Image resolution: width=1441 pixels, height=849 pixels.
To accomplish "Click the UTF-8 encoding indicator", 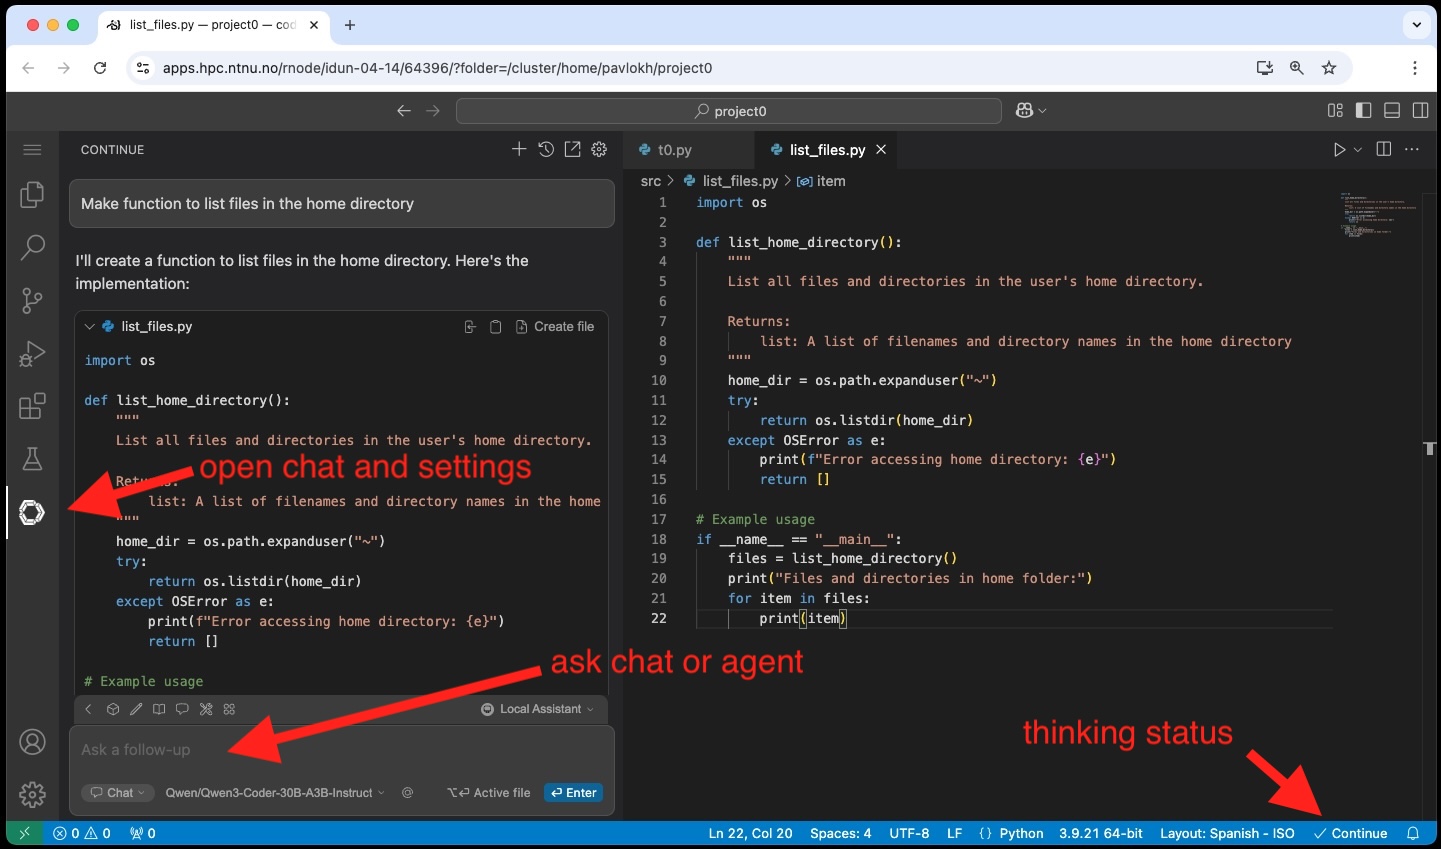I will (909, 833).
